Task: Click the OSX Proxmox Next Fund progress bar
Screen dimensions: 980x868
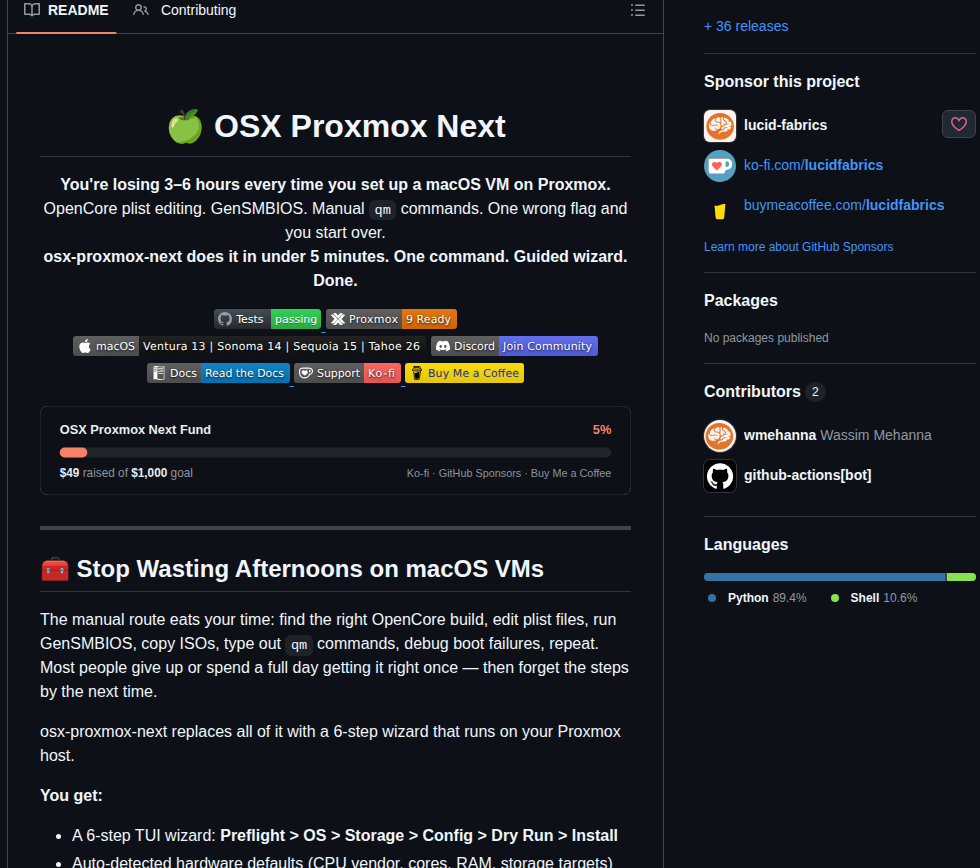Action: [x=335, y=452]
